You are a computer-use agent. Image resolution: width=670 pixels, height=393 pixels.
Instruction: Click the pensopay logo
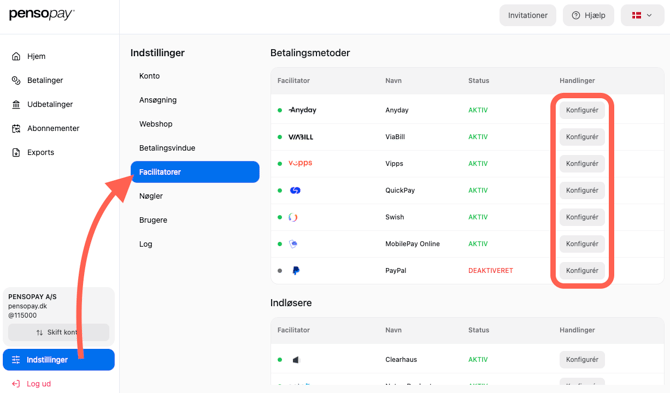click(41, 14)
